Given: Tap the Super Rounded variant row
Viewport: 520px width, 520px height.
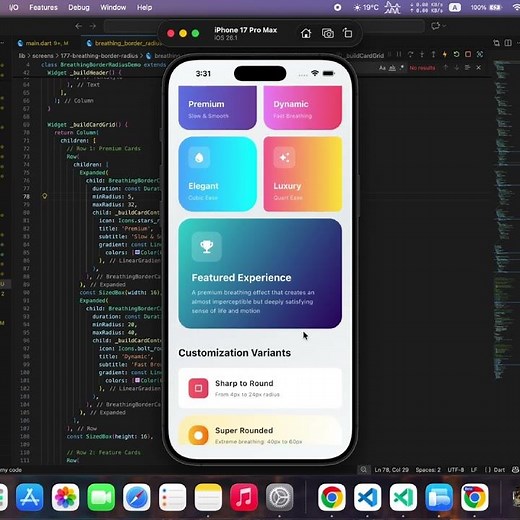Looking at the screenshot, I should (x=260, y=431).
